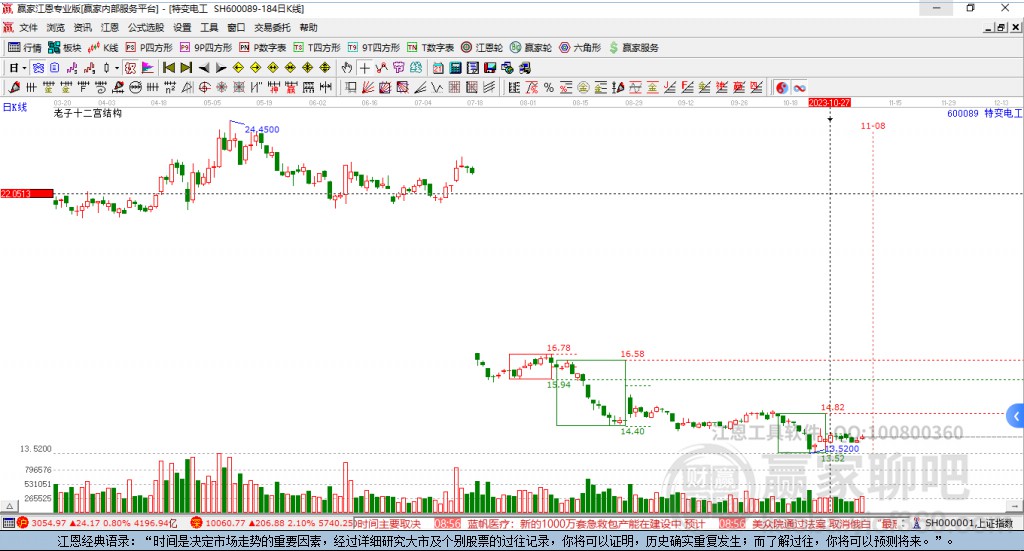Select the red pencil drawing tool
Viewport: 1024px width, 551px height.
pos(14,87)
